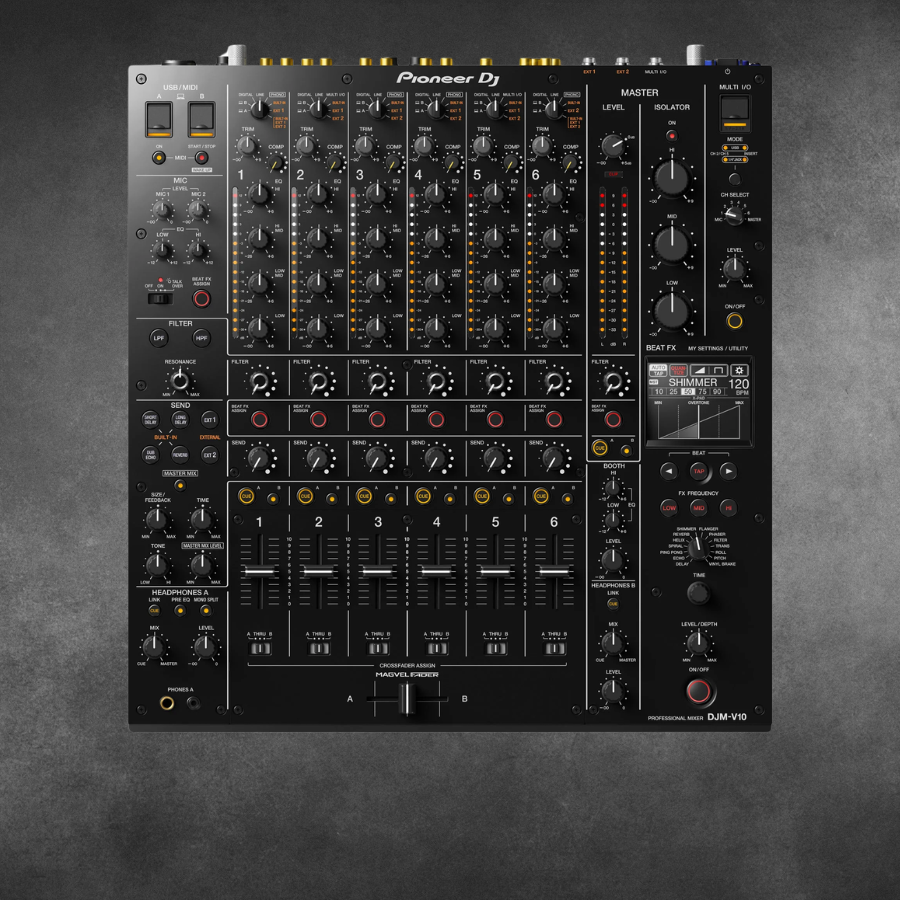The height and width of the screenshot is (900, 900).
Task: Click the filter RESONANCE knob
Action: pos(180,380)
